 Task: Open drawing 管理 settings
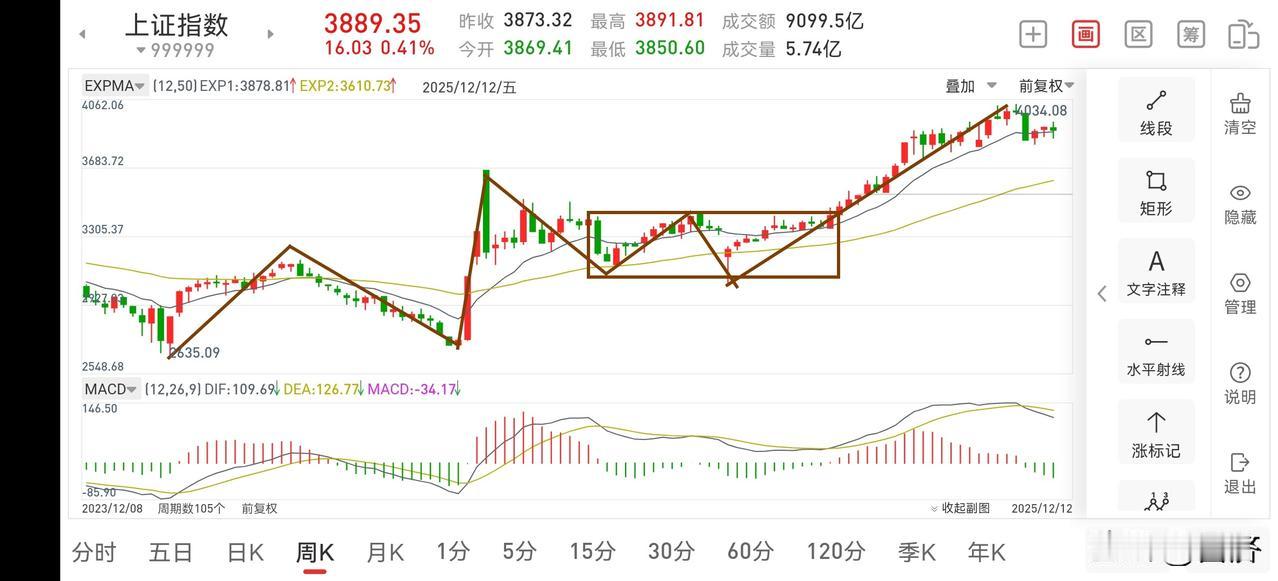[x=1240, y=294]
